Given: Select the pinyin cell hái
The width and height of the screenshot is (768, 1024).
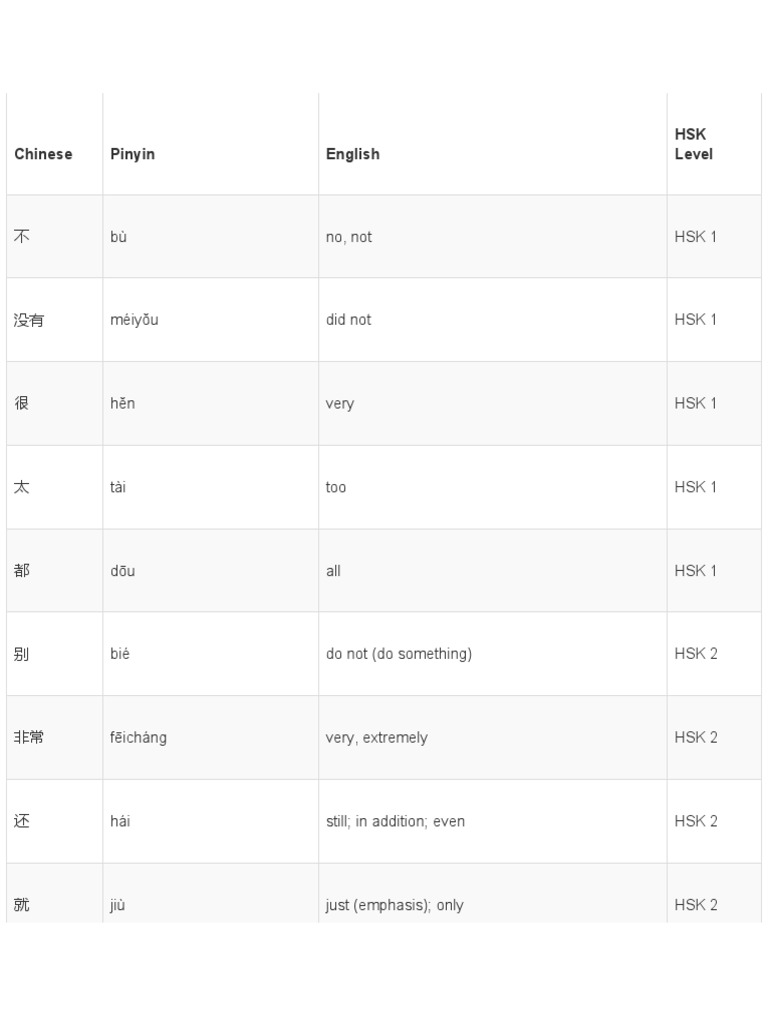Looking at the screenshot, I should click(120, 821).
